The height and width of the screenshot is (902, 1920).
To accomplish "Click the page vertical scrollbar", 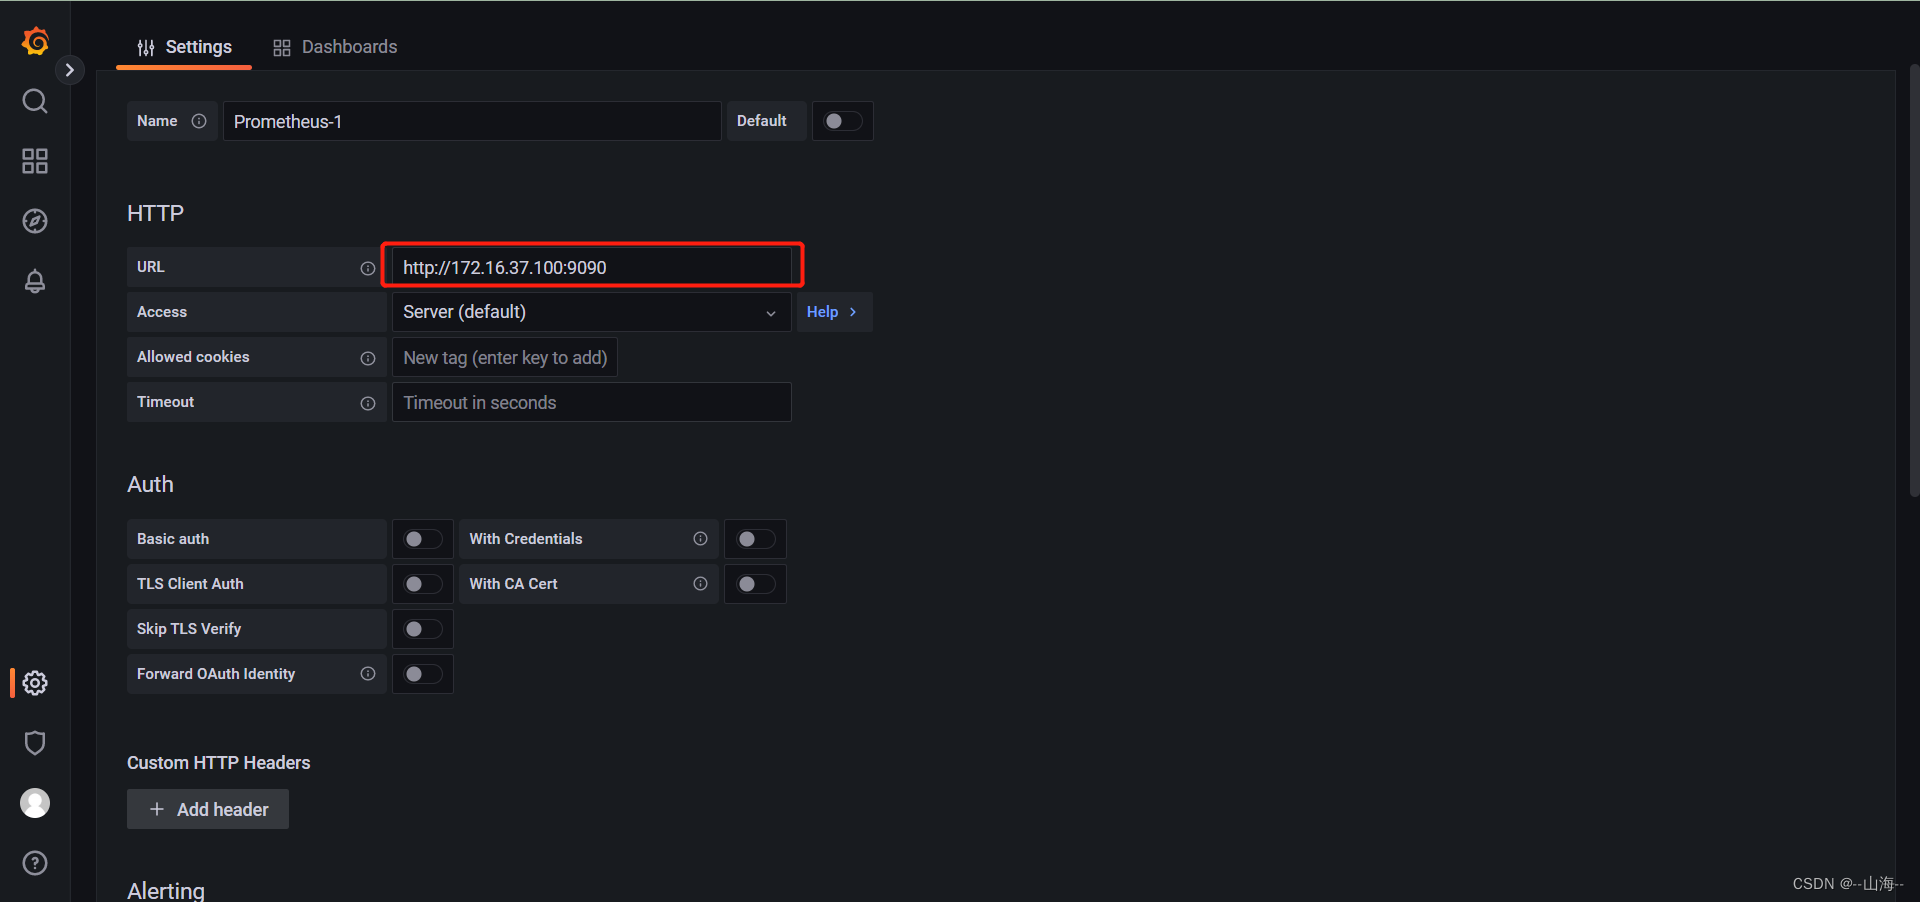I will tap(1913, 280).
